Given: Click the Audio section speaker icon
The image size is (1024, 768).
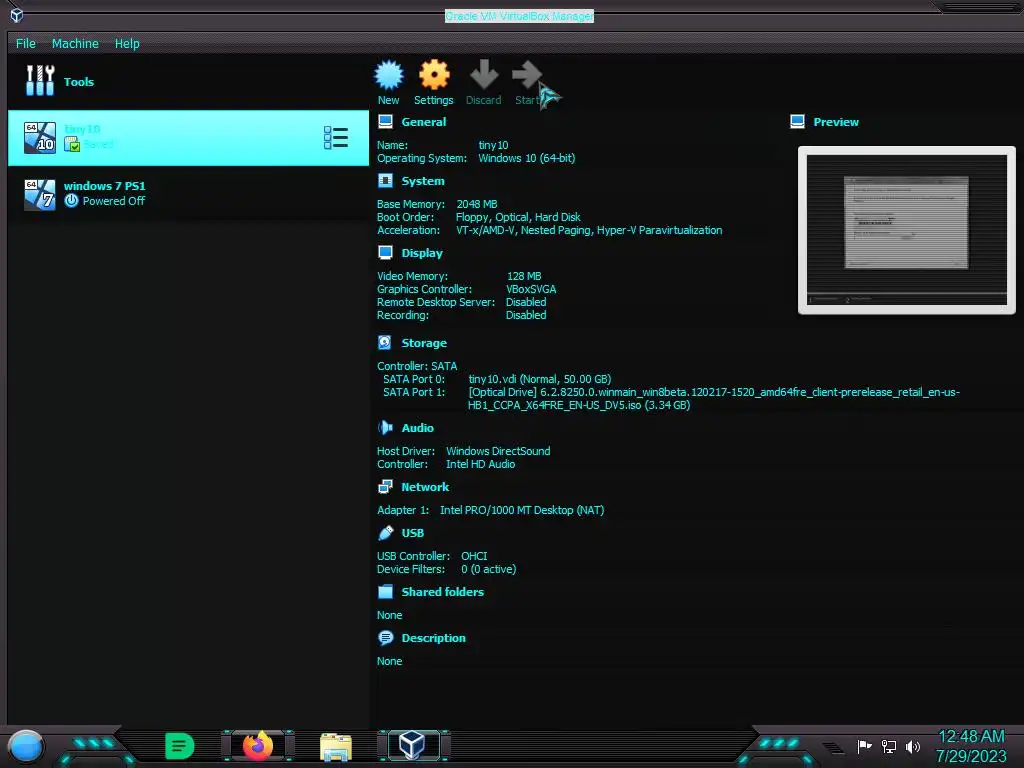Looking at the screenshot, I should pyautogui.click(x=385, y=428).
